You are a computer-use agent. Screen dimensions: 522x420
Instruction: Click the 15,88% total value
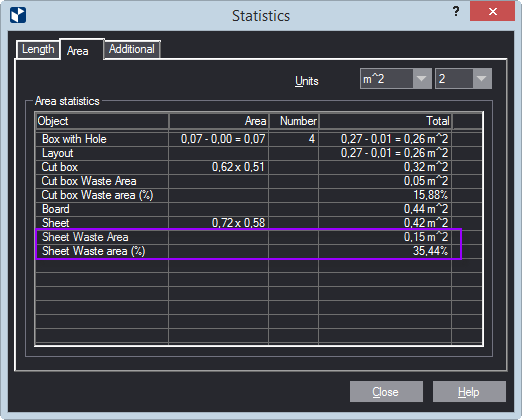(x=430, y=195)
